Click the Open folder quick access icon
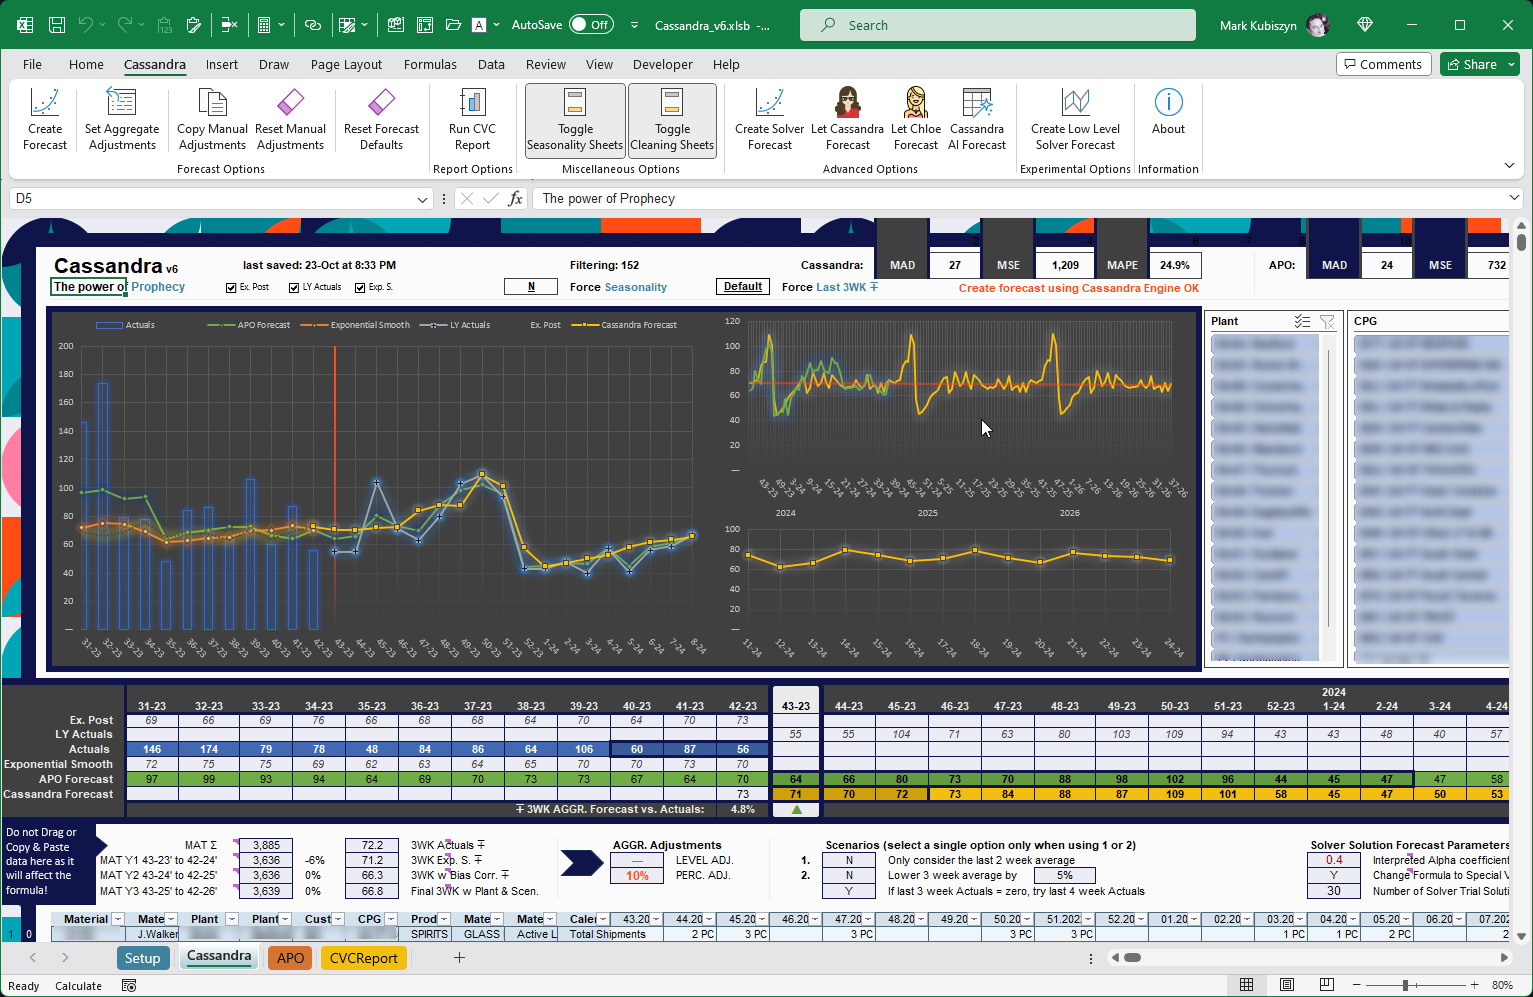This screenshot has height=997, width=1533. pos(453,25)
